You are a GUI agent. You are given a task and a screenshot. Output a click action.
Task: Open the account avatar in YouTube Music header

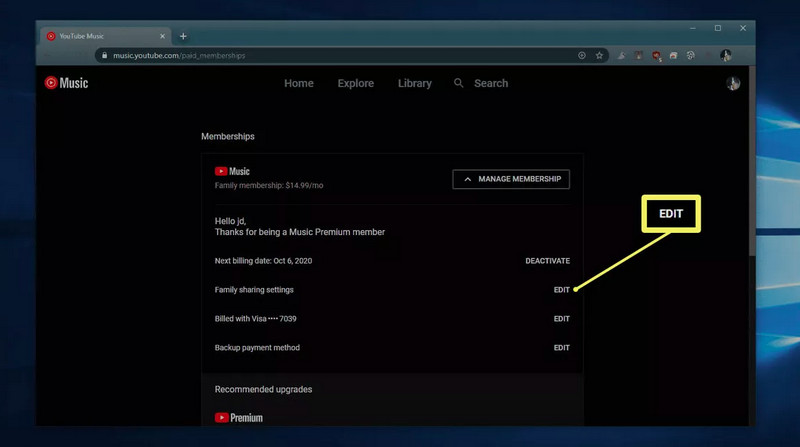point(733,83)
